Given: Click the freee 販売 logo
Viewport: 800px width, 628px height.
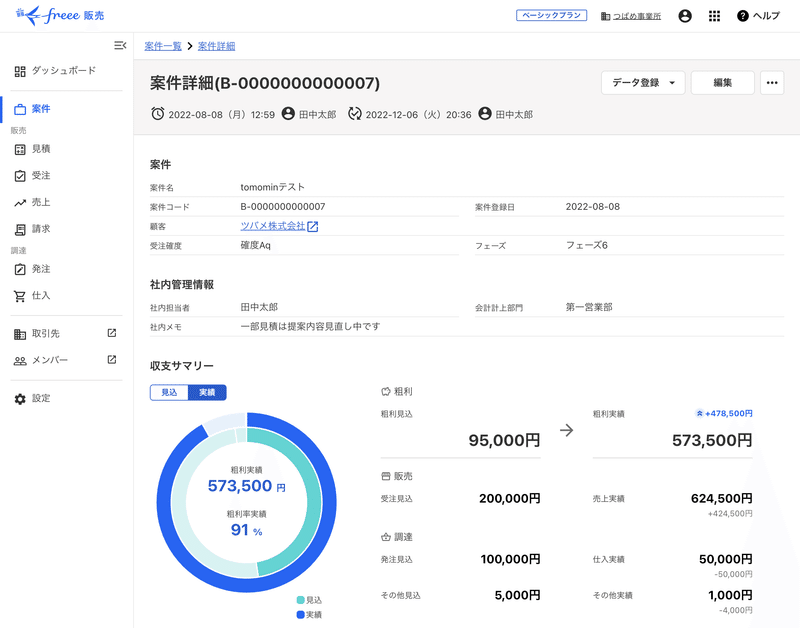Looking at the screenshot, I should point(60,15).
